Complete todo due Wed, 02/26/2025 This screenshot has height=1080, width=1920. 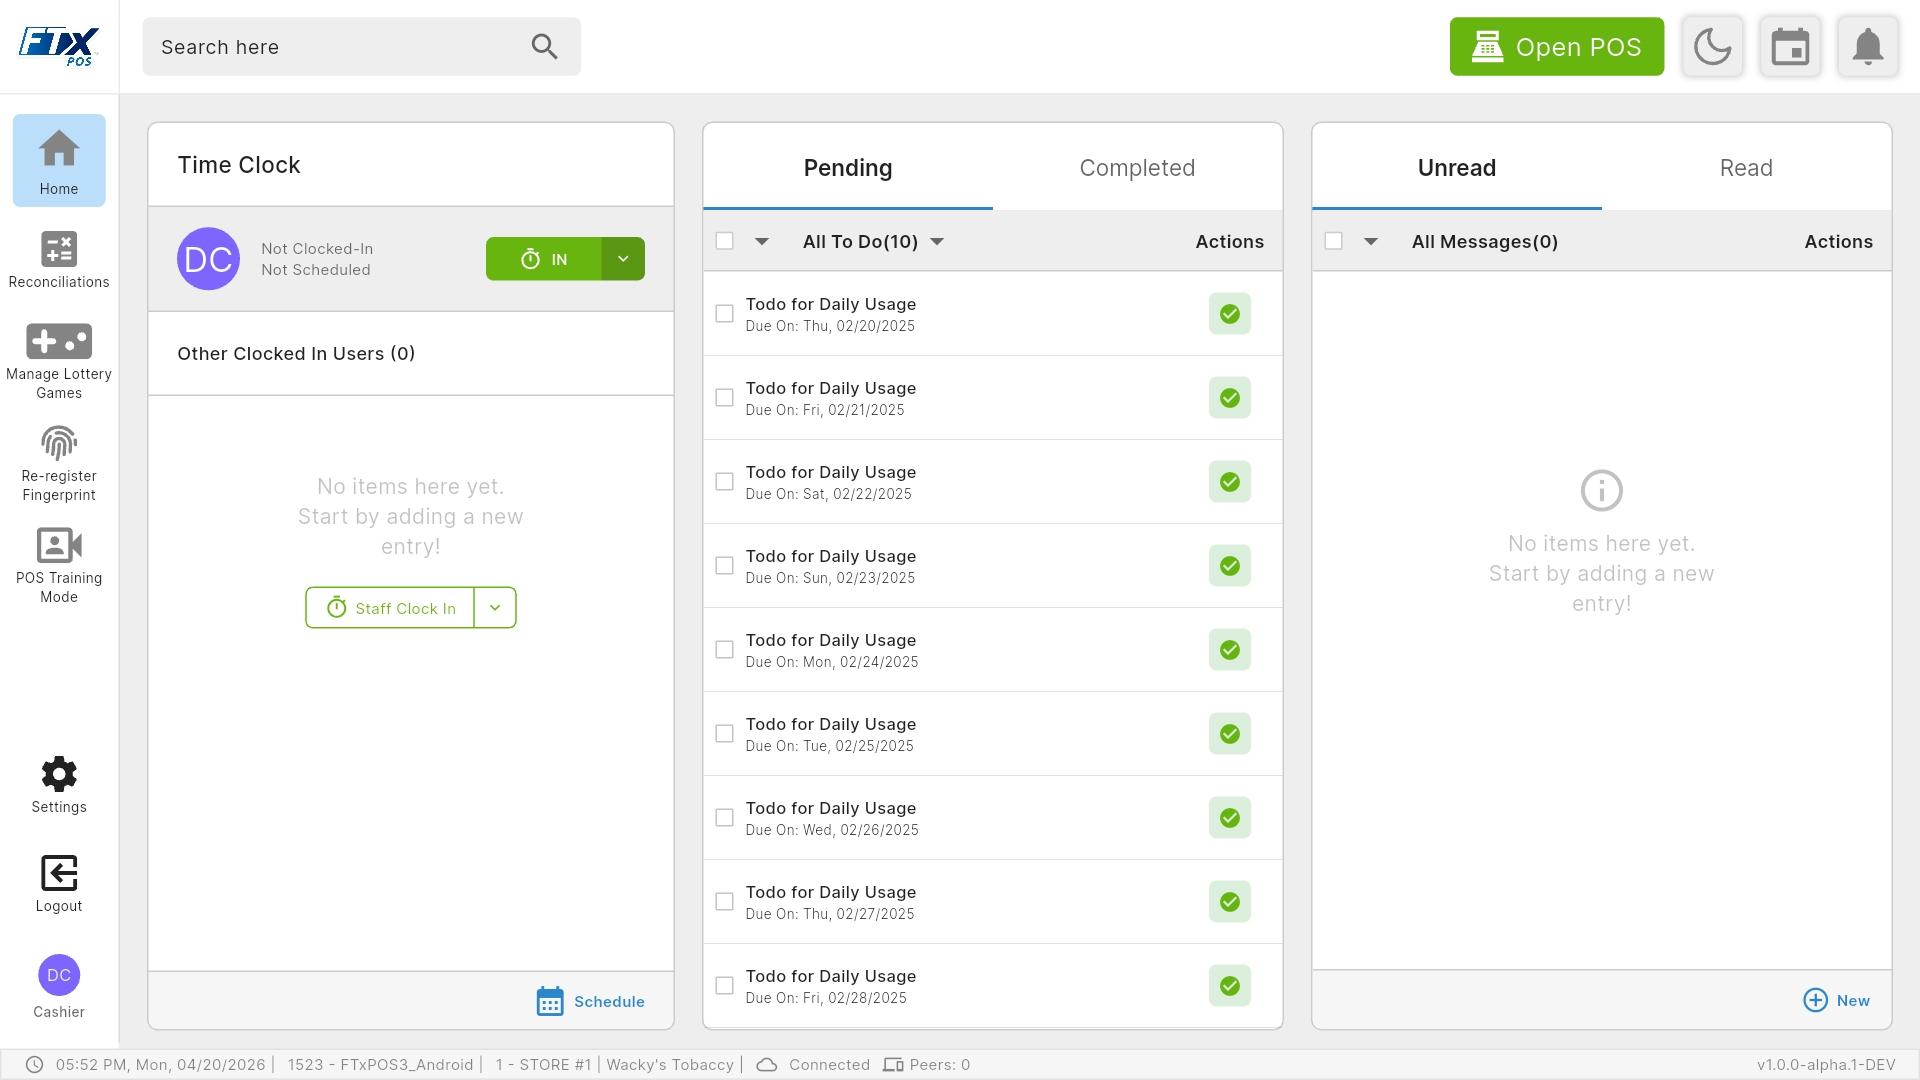pos(1229,818)
